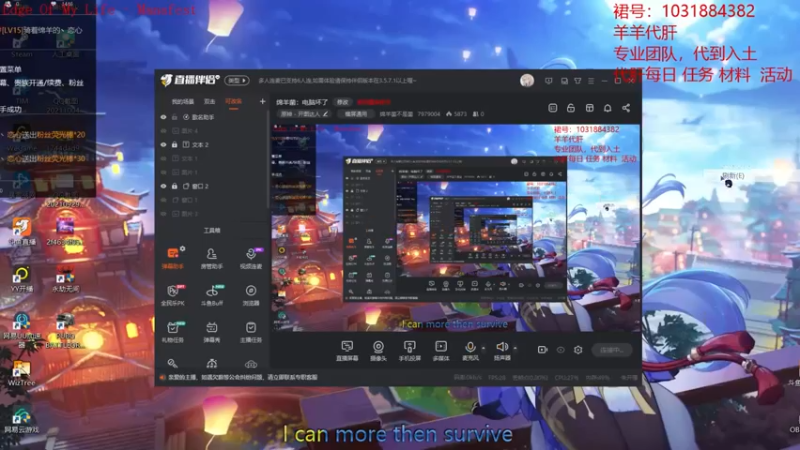Show the 图片 4 source
This screenshot has width=800, height=450.
pyautogui.click(x=163, y=131)
